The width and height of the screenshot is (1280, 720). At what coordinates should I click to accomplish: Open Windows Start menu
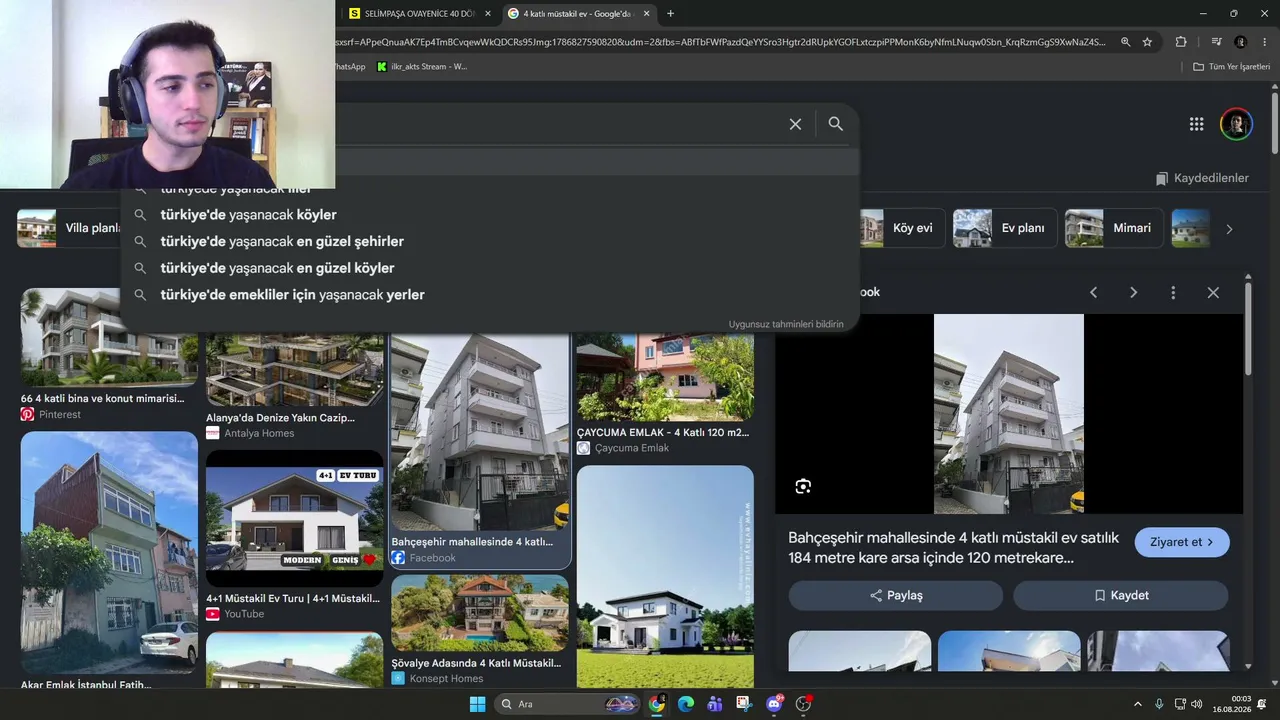[477, 704]
